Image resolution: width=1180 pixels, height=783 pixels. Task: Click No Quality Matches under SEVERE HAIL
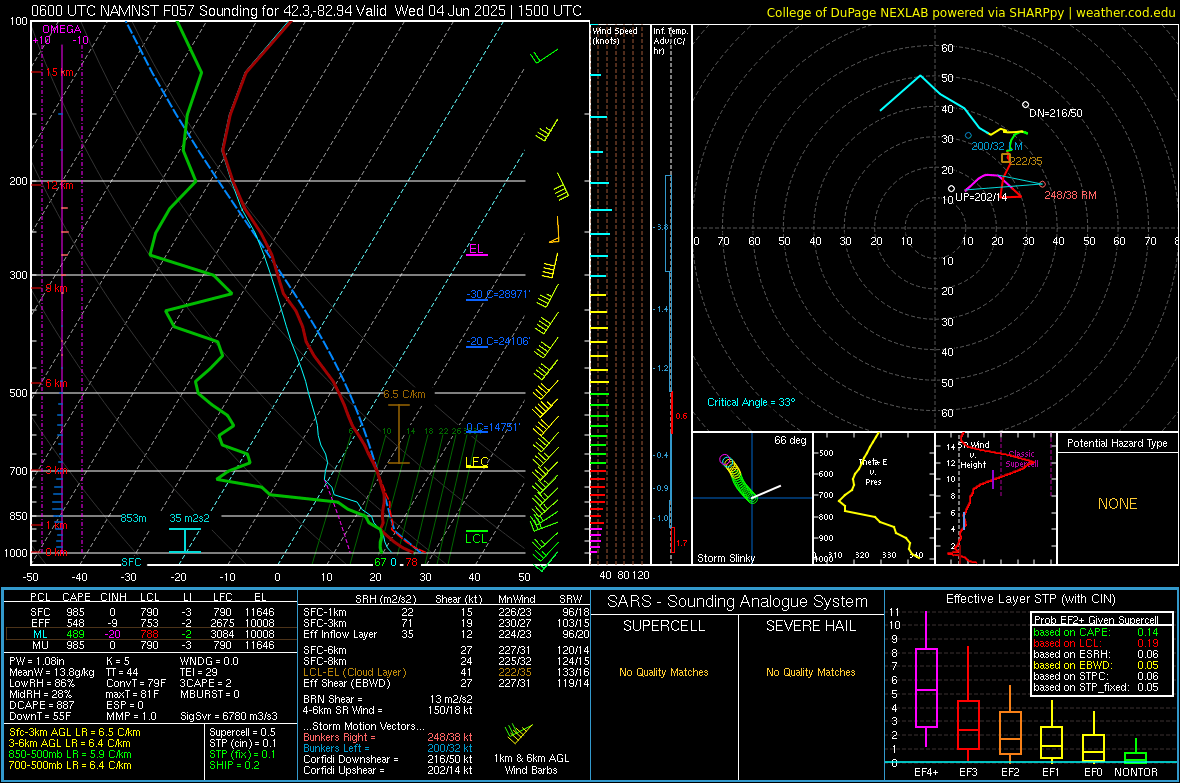[810, 672]
